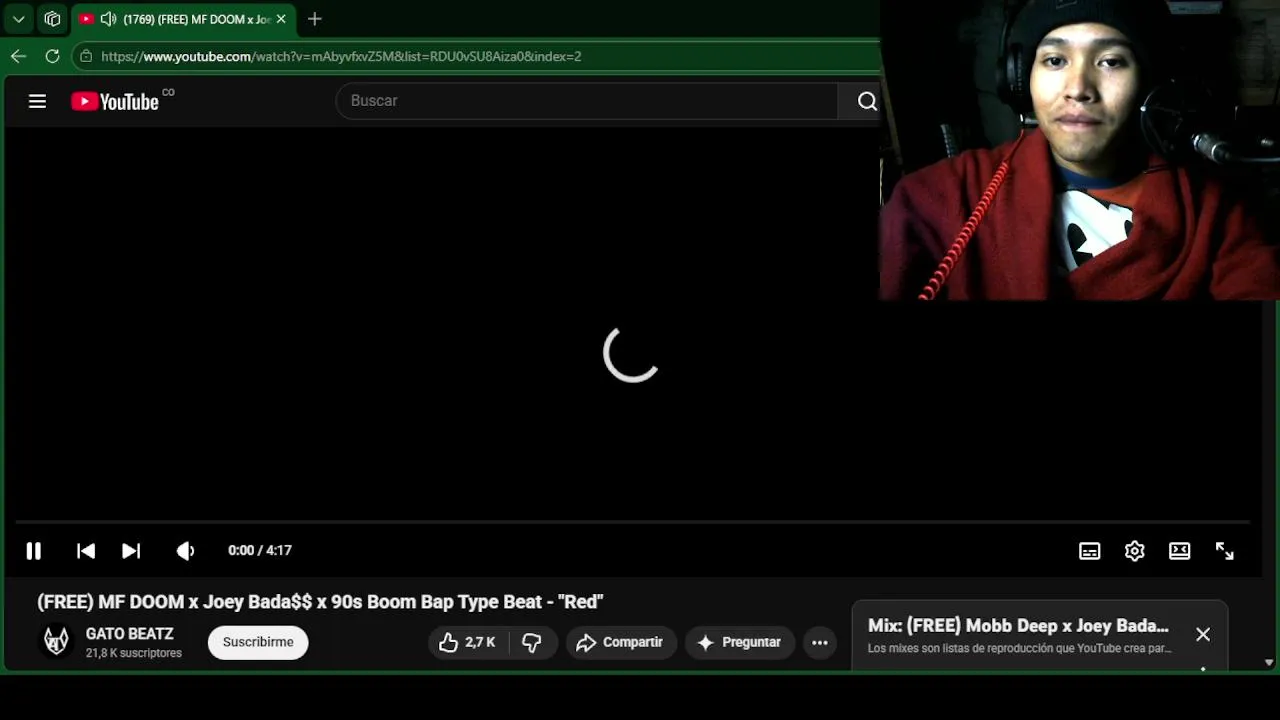Open a new browser tab
Viewport: 1280px width, 720px height.
click(x=314, y=19)
